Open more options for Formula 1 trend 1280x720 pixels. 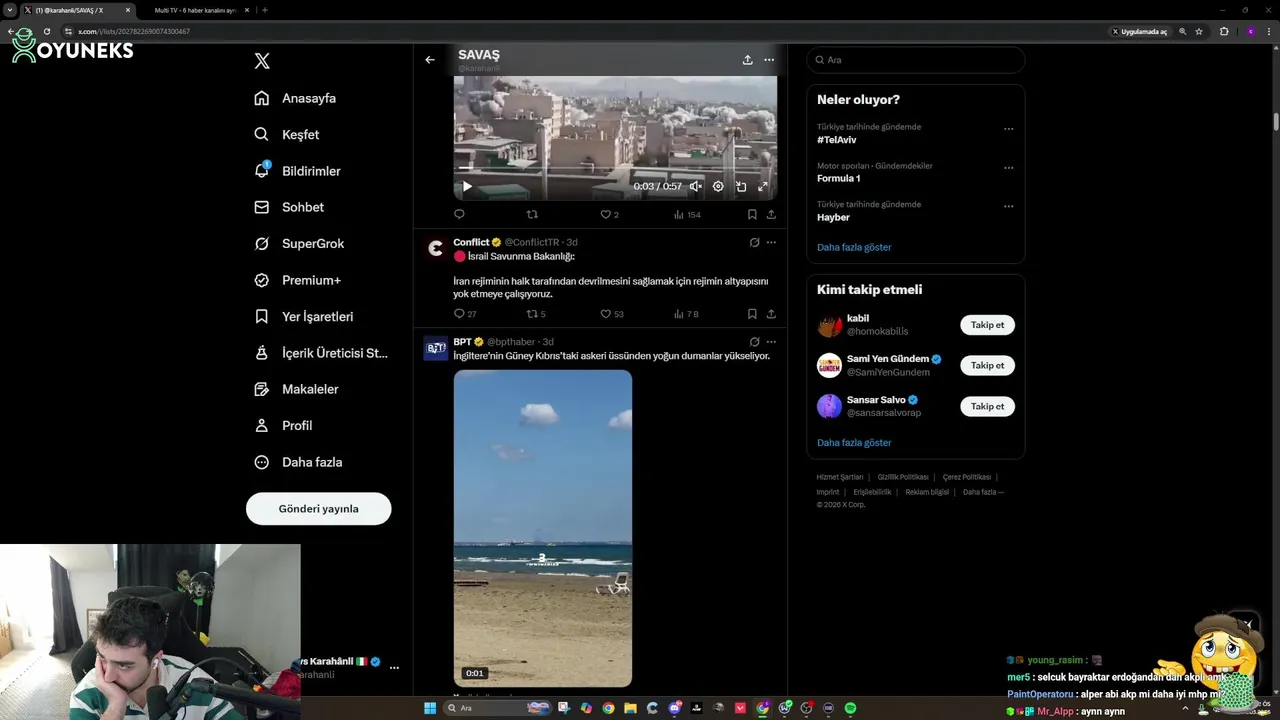[x=1008, y=168]
